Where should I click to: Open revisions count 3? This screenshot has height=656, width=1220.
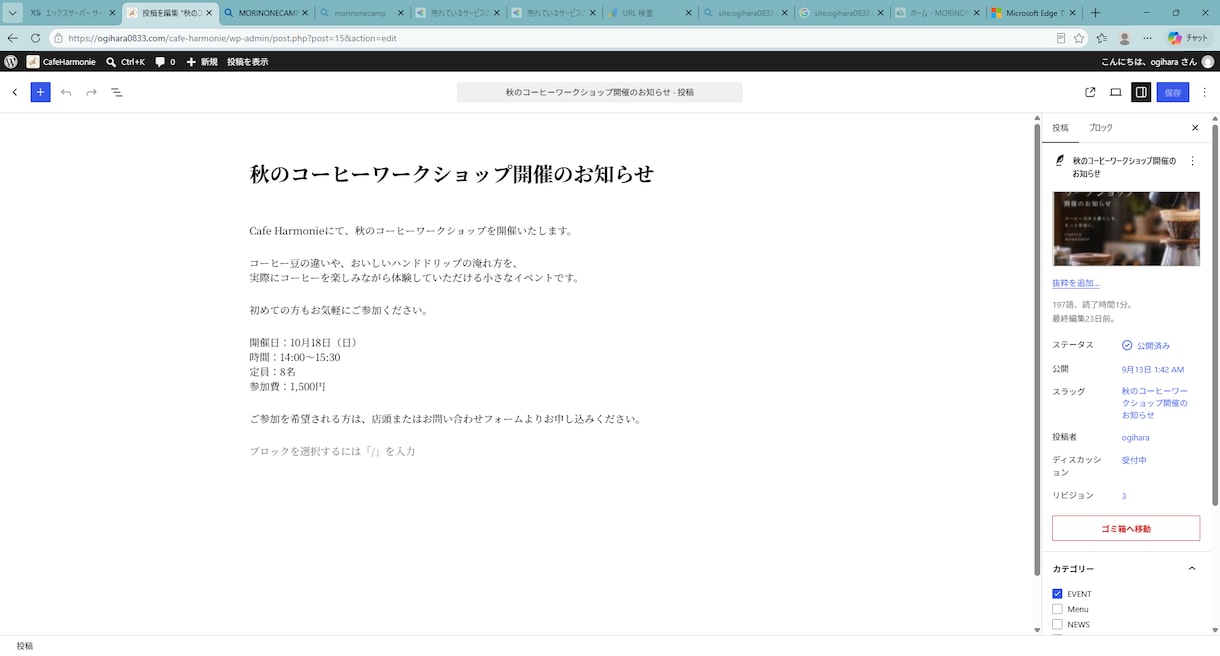[1124, 496]
